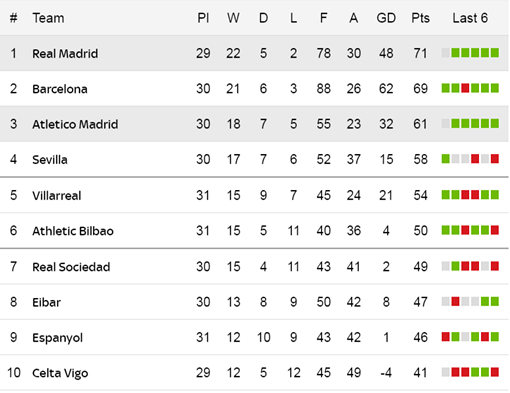Open the Villarreal team entry
Viewport: 510px width, 393px height.
[x=57, y=195]
